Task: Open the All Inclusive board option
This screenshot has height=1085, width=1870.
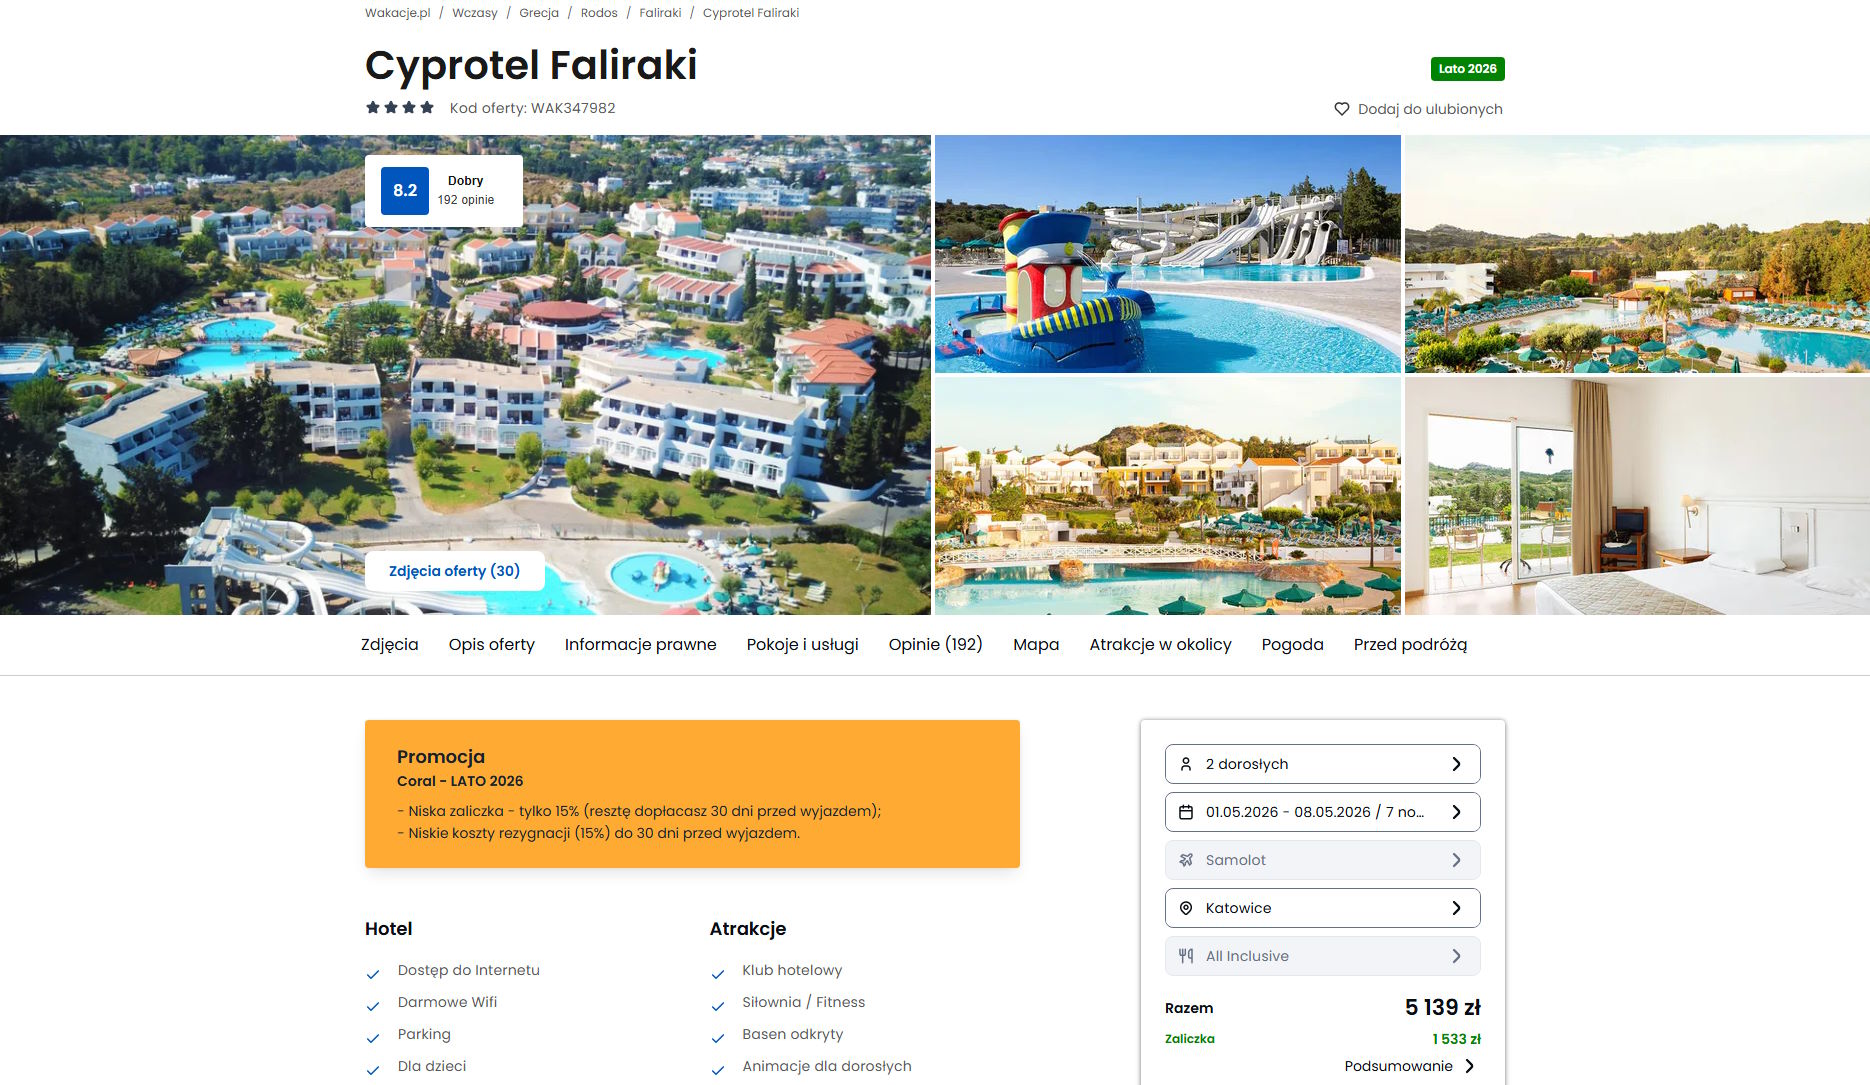Action: [1322, 956]
